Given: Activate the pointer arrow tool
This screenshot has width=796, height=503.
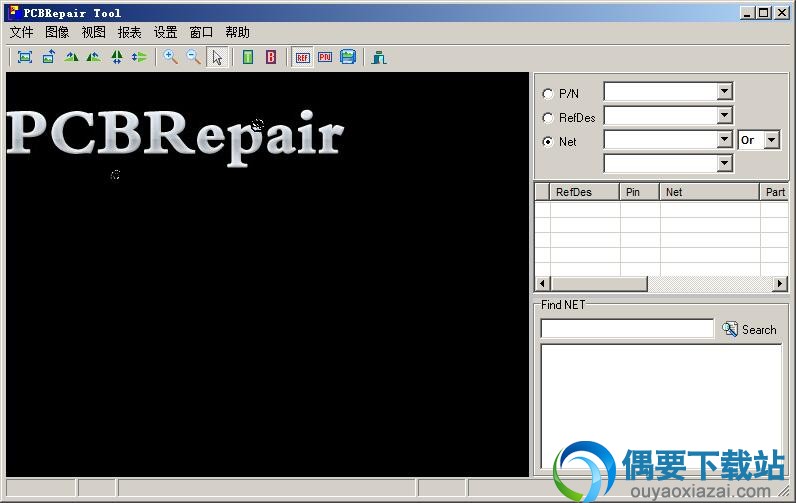Looking at the screenshot, I should pos(217,57).
